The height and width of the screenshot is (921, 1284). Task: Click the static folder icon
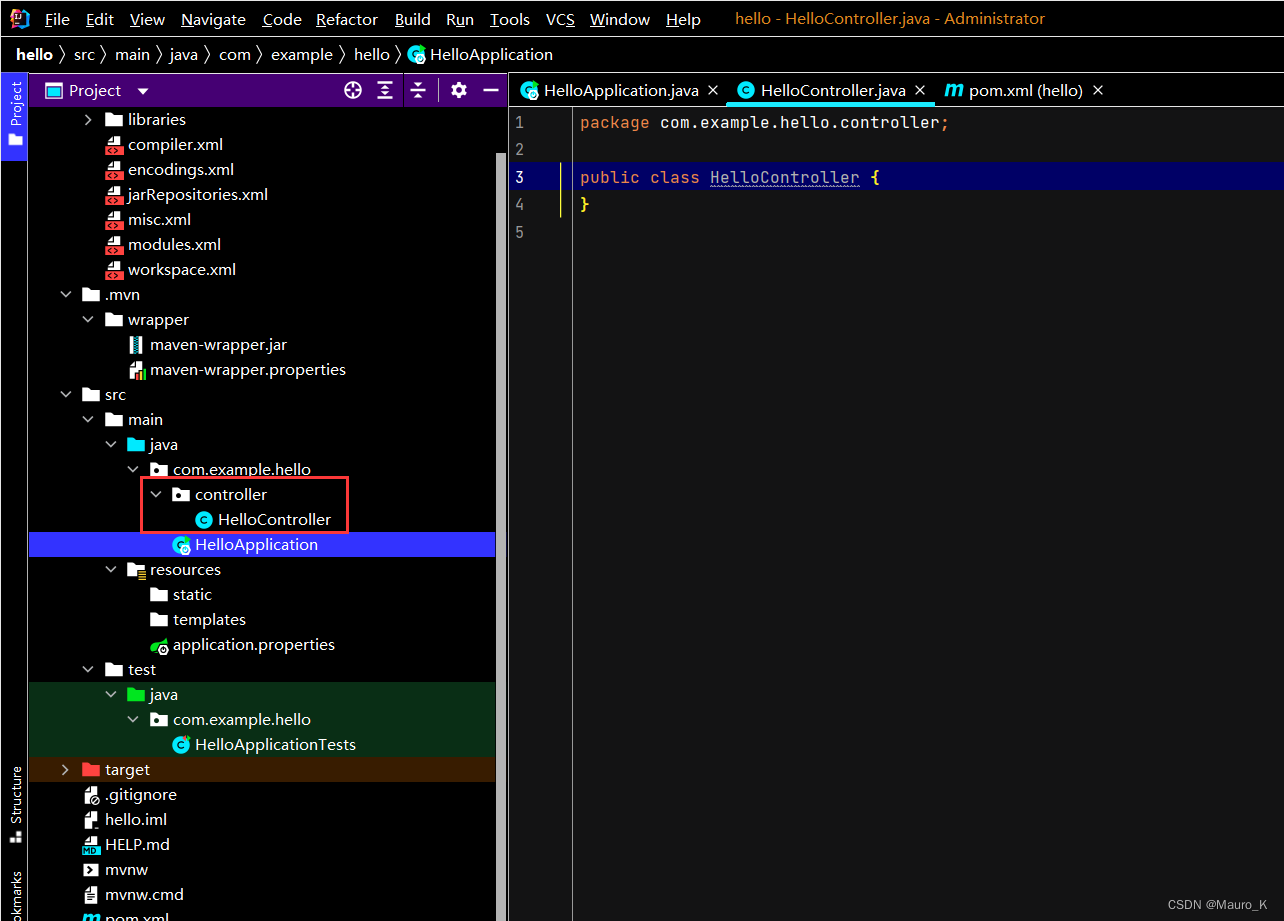pos(159,595)
